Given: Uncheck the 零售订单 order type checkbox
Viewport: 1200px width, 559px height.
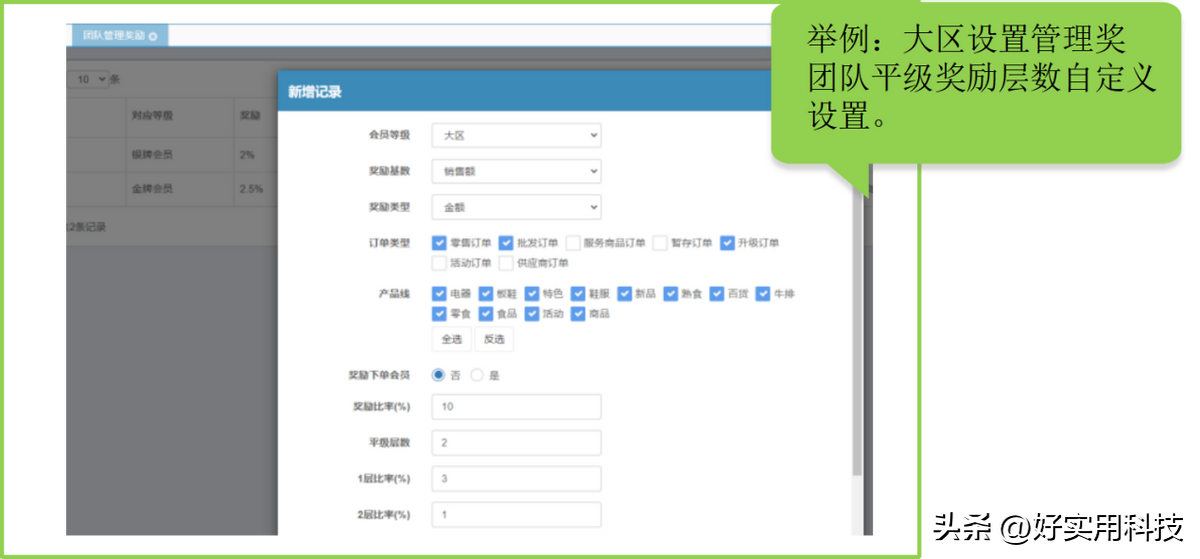Looking at the screenshot, I should click(439, 242).
